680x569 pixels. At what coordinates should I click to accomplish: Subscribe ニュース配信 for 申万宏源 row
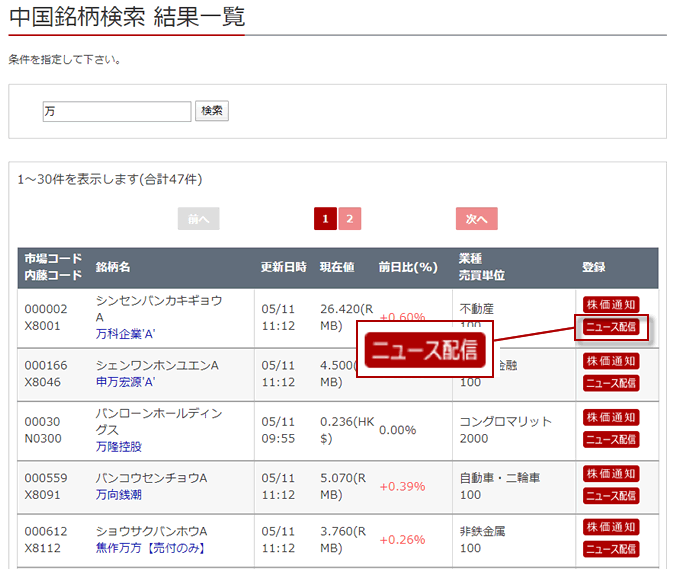click(611, 383)
